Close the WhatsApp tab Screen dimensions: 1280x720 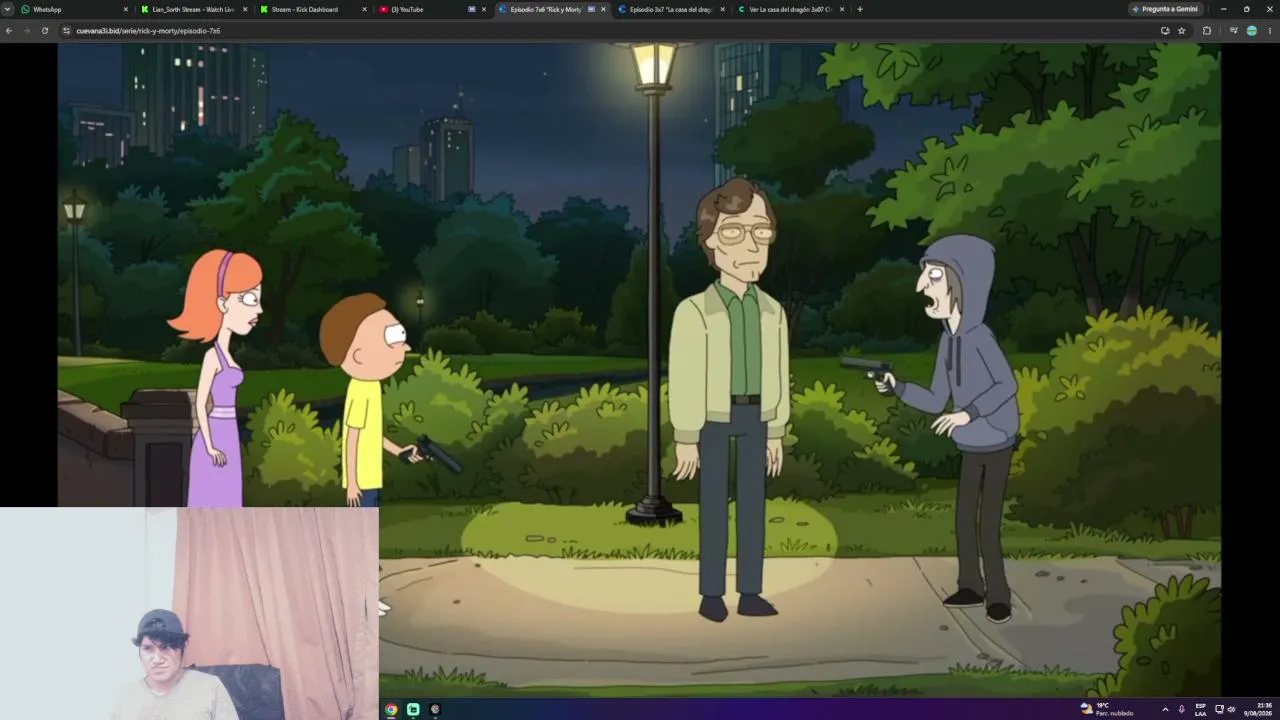126,9
